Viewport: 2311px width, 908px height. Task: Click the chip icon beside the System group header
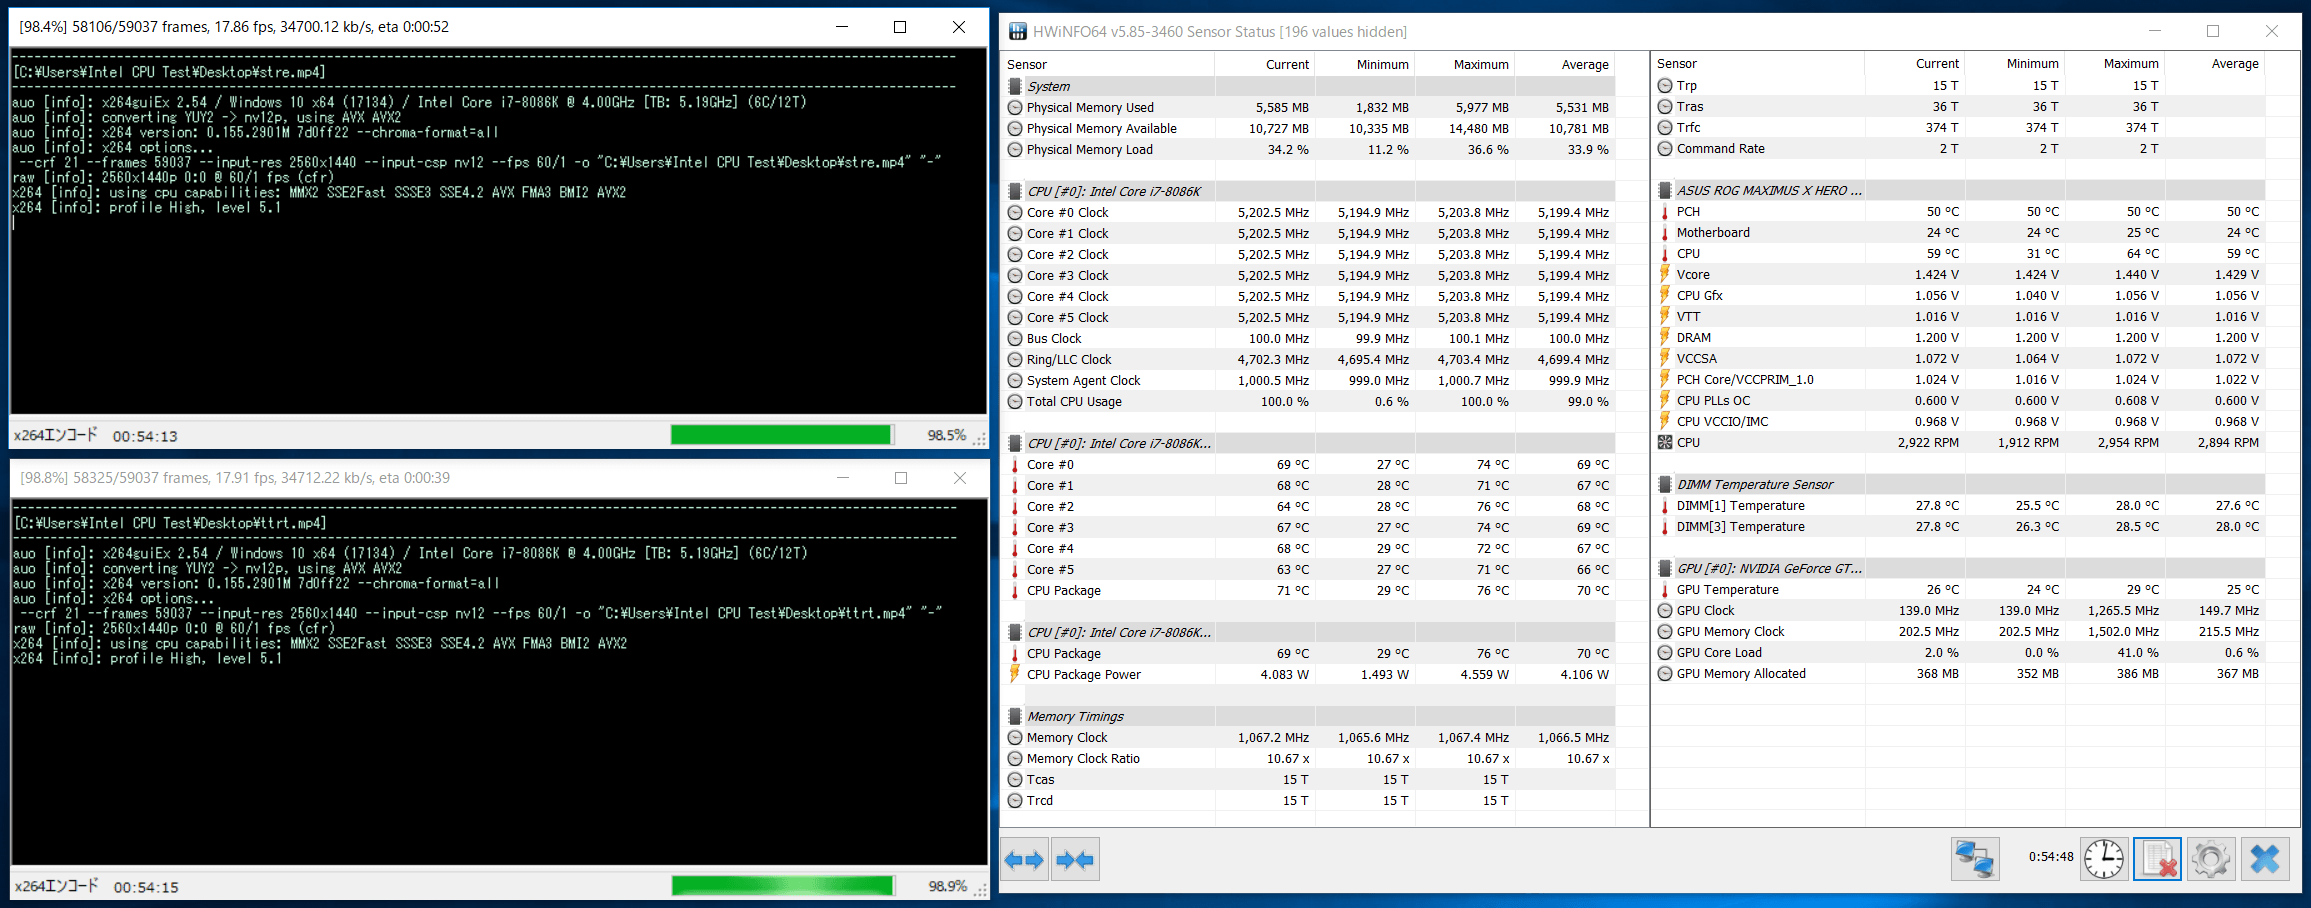[1015, 86]
